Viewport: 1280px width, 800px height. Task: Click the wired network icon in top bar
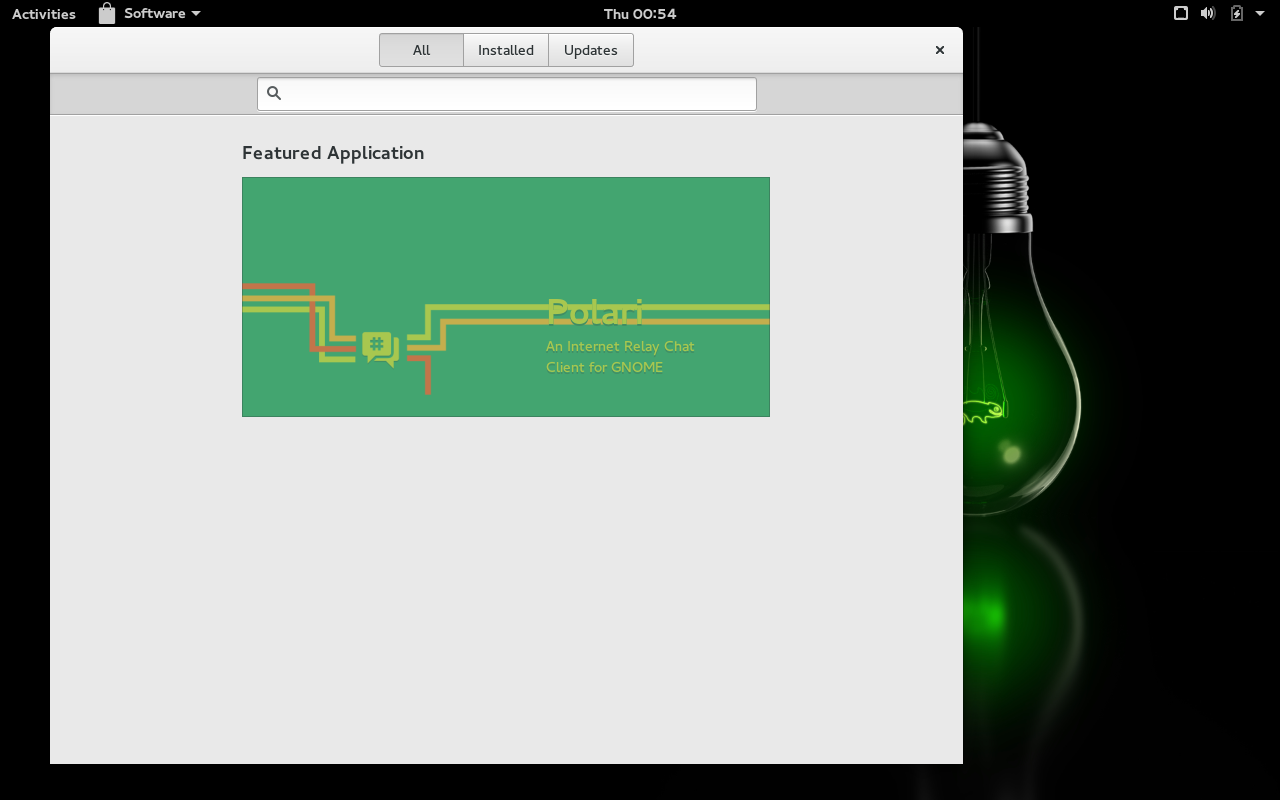click(x=1181, y=14)
